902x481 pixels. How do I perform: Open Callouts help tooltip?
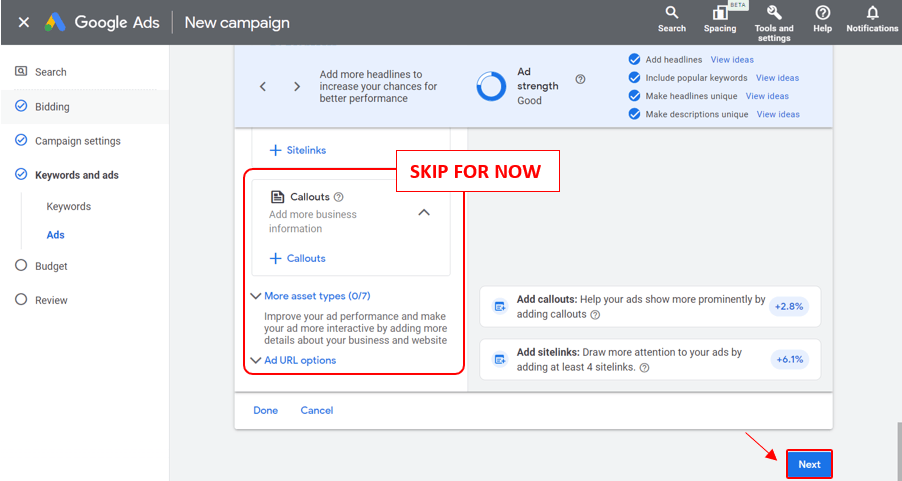339,197
